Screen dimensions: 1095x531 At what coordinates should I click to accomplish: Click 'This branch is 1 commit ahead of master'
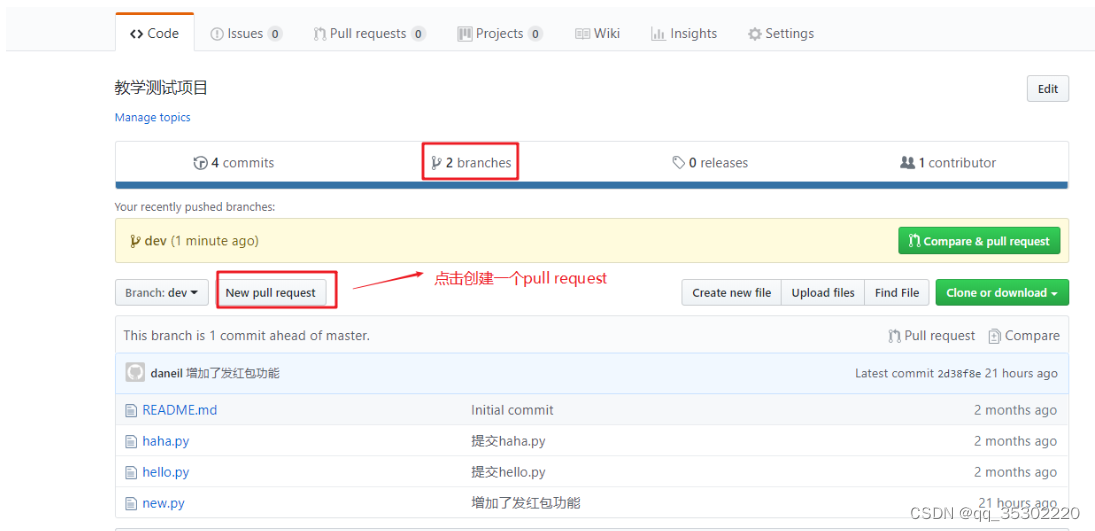(x=247, y=335)
